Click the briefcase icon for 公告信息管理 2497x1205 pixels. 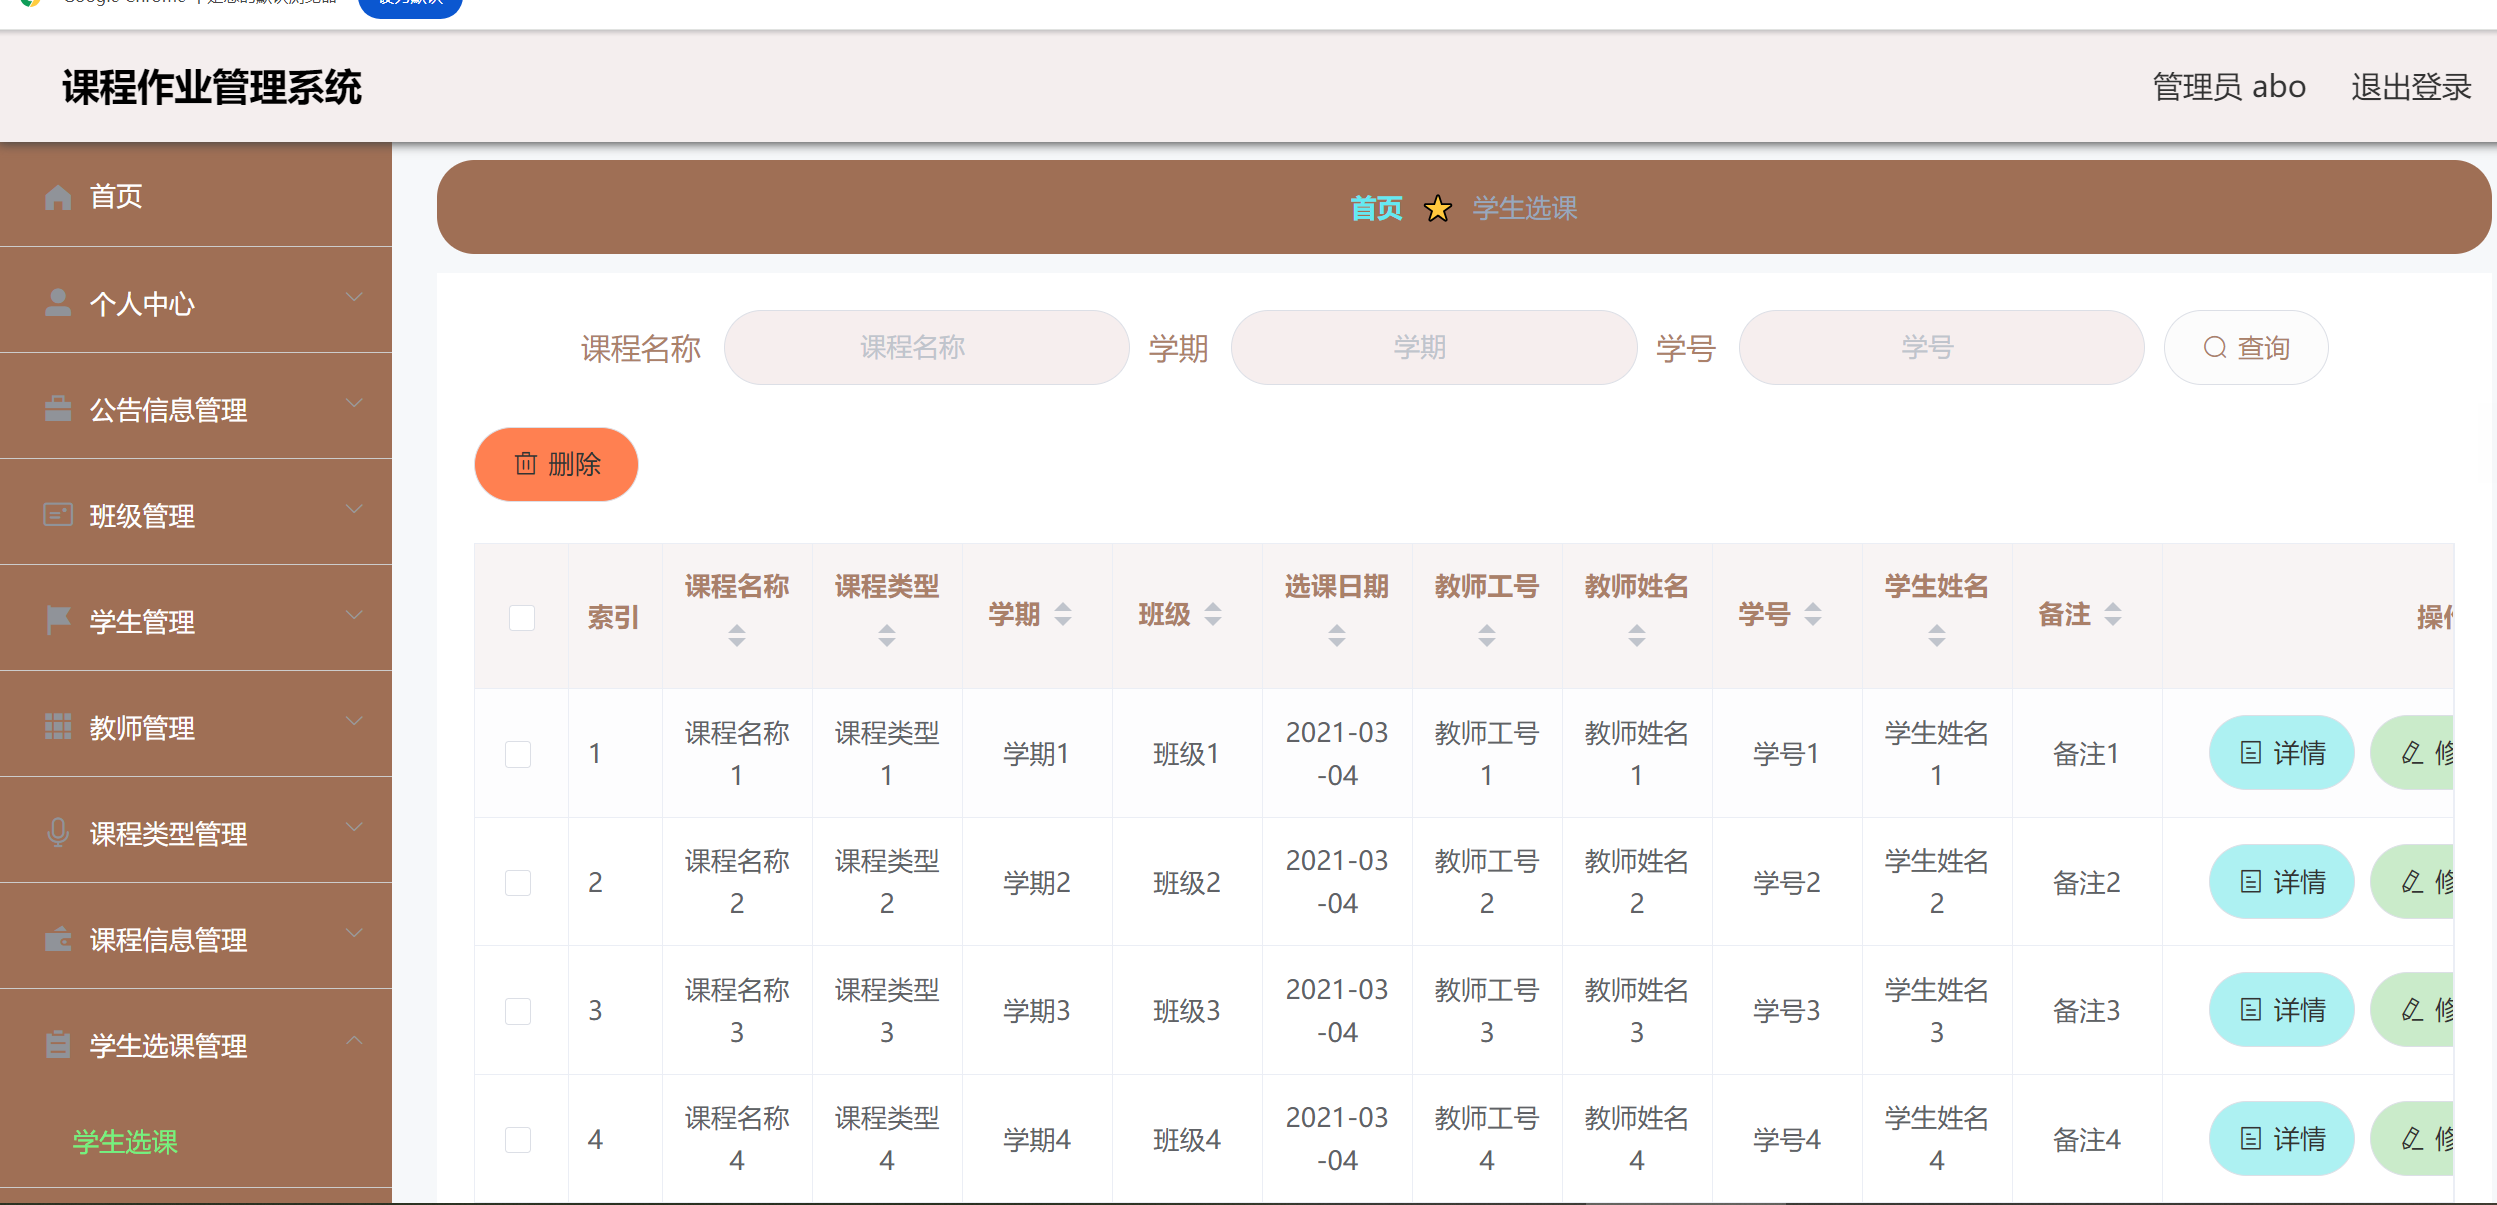click(x=57, y=404)
